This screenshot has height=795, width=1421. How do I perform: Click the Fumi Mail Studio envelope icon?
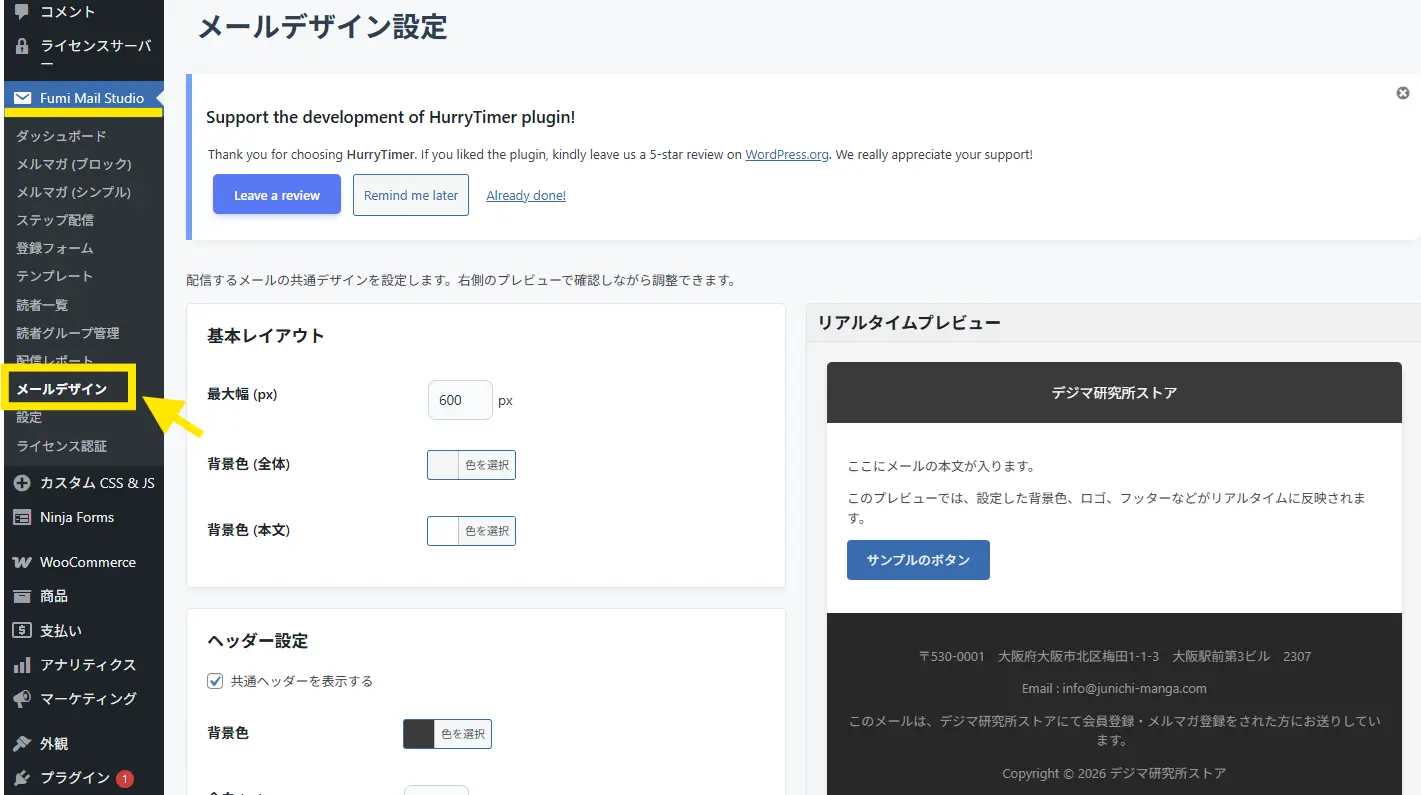pos(22,98)
